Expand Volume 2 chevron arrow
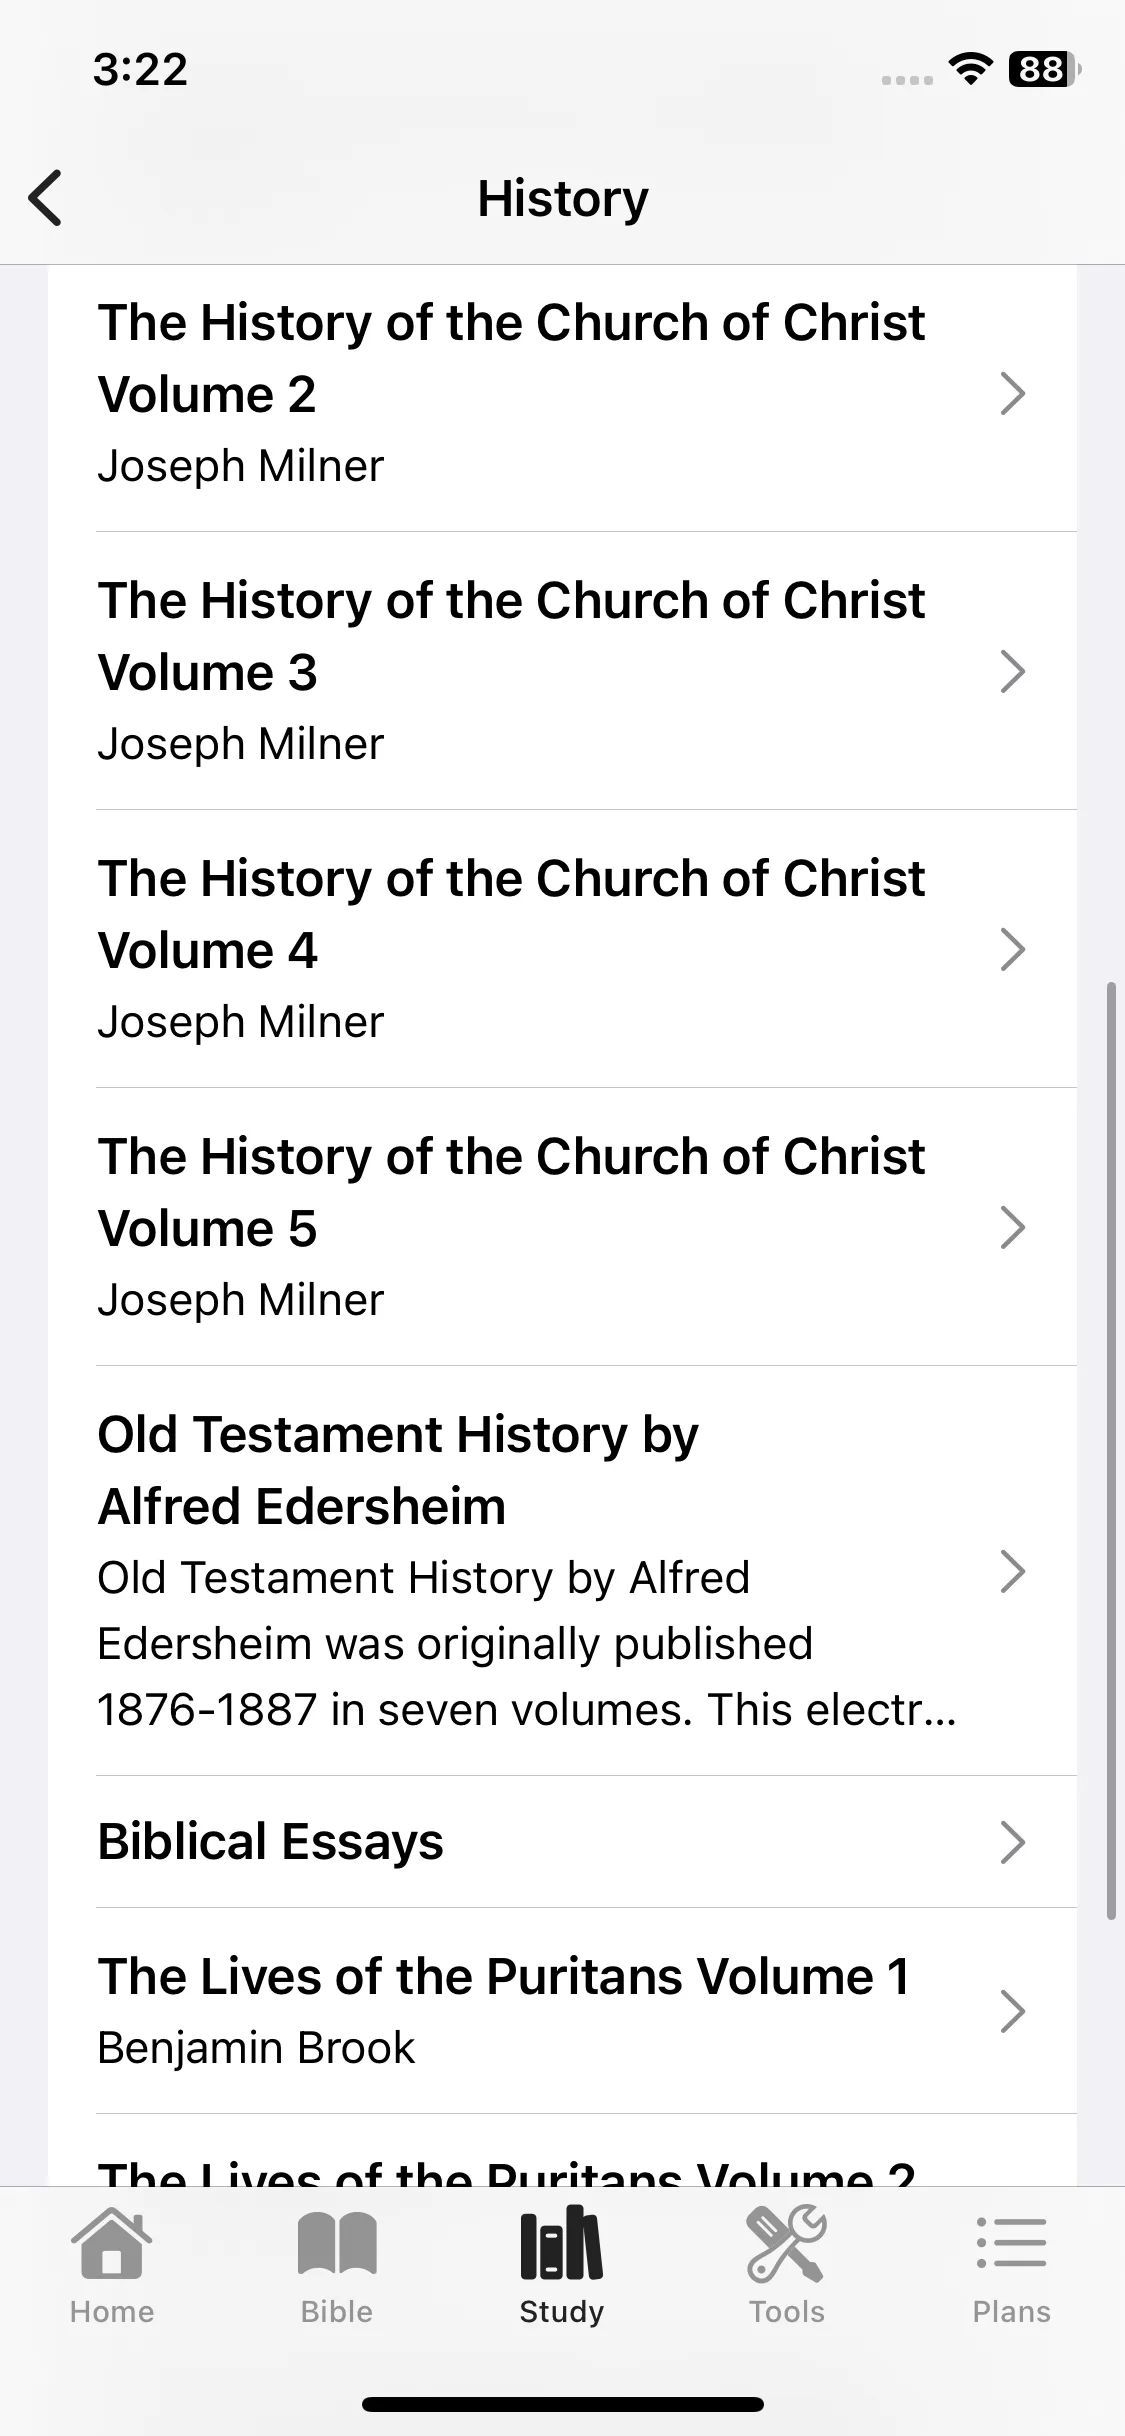 pyautogui.click(x=1013, y=394)
